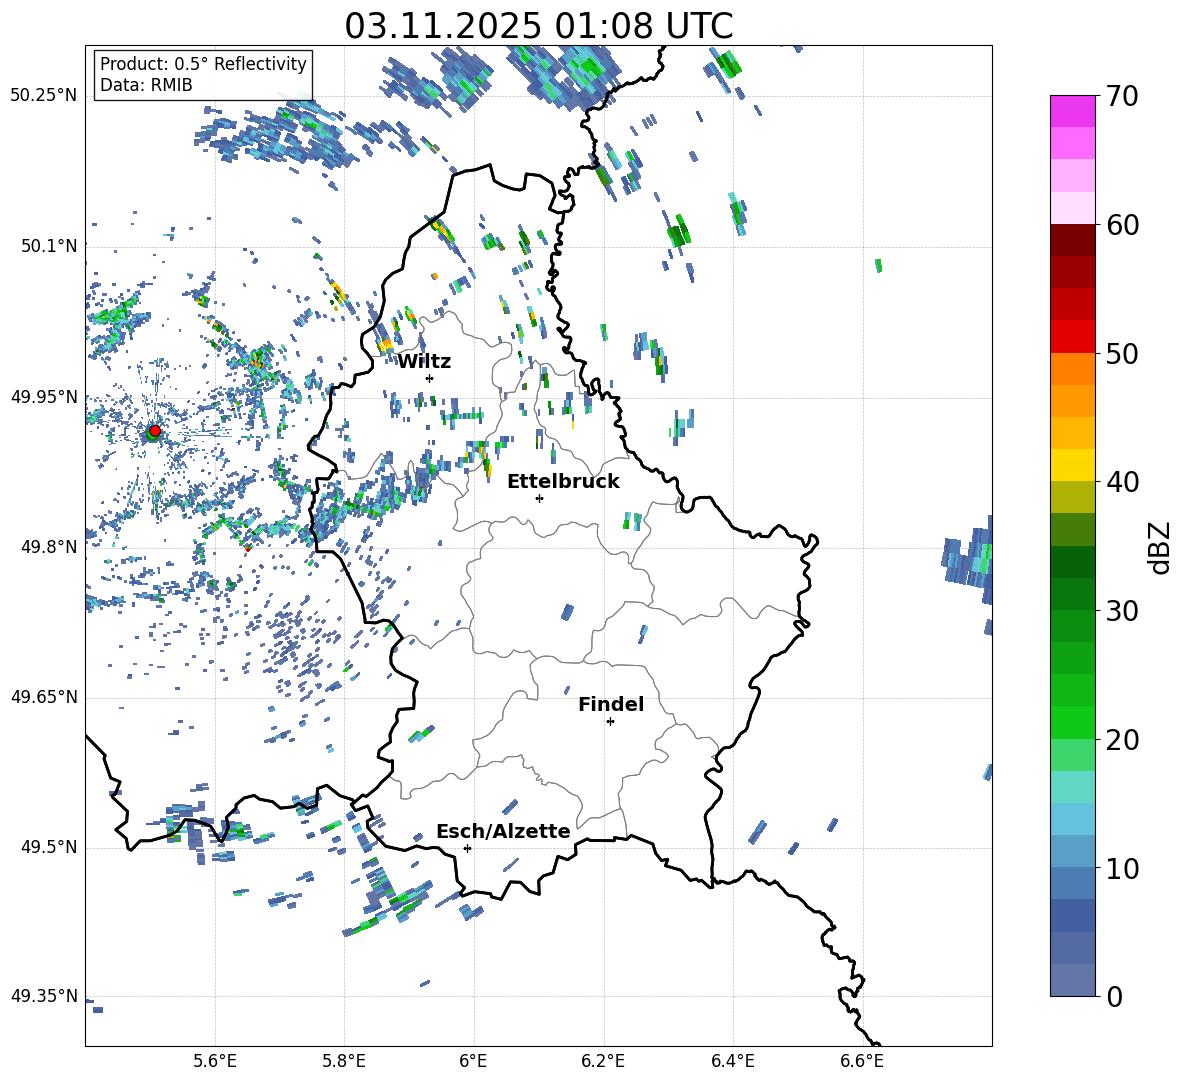Click the Ettelbruck station cross marker
Viewport: 1184px width, 1081px height.
(539, 498)
